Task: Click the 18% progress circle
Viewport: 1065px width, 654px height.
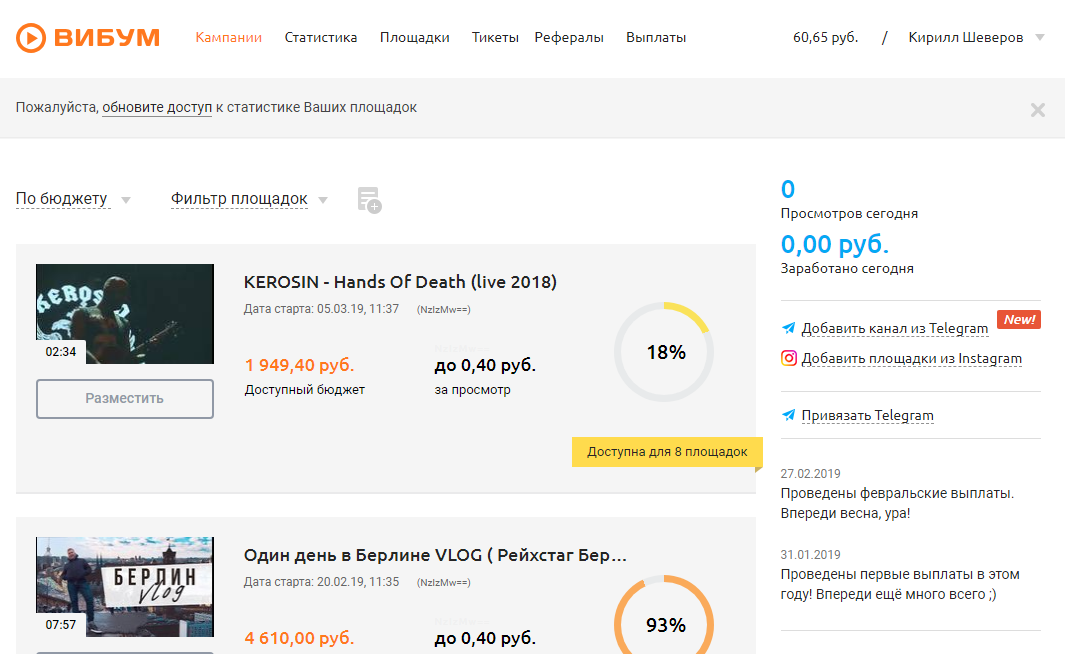Action: tap(664, 352)
